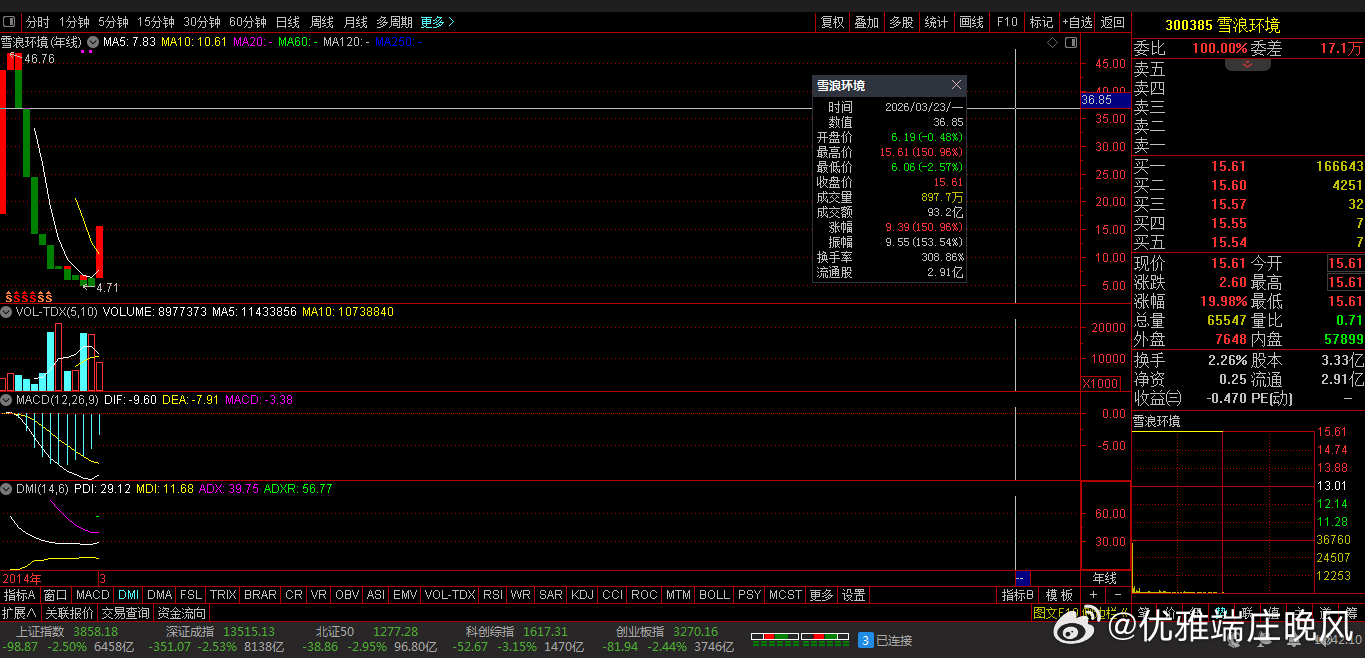Open the 模板 template option
The image size is (1365, 658).
[1059, 595]
